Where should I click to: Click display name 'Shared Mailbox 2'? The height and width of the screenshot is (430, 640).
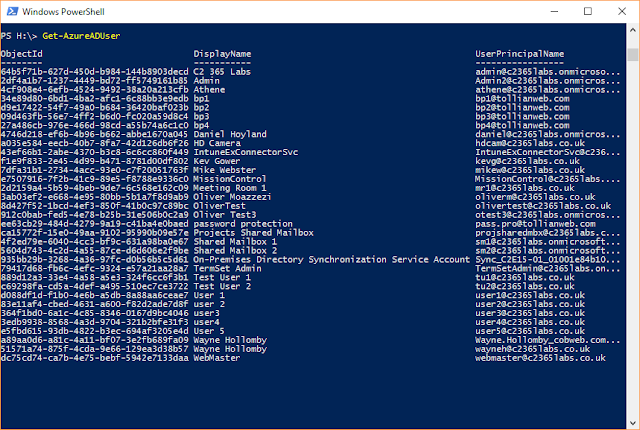point(235,251)
